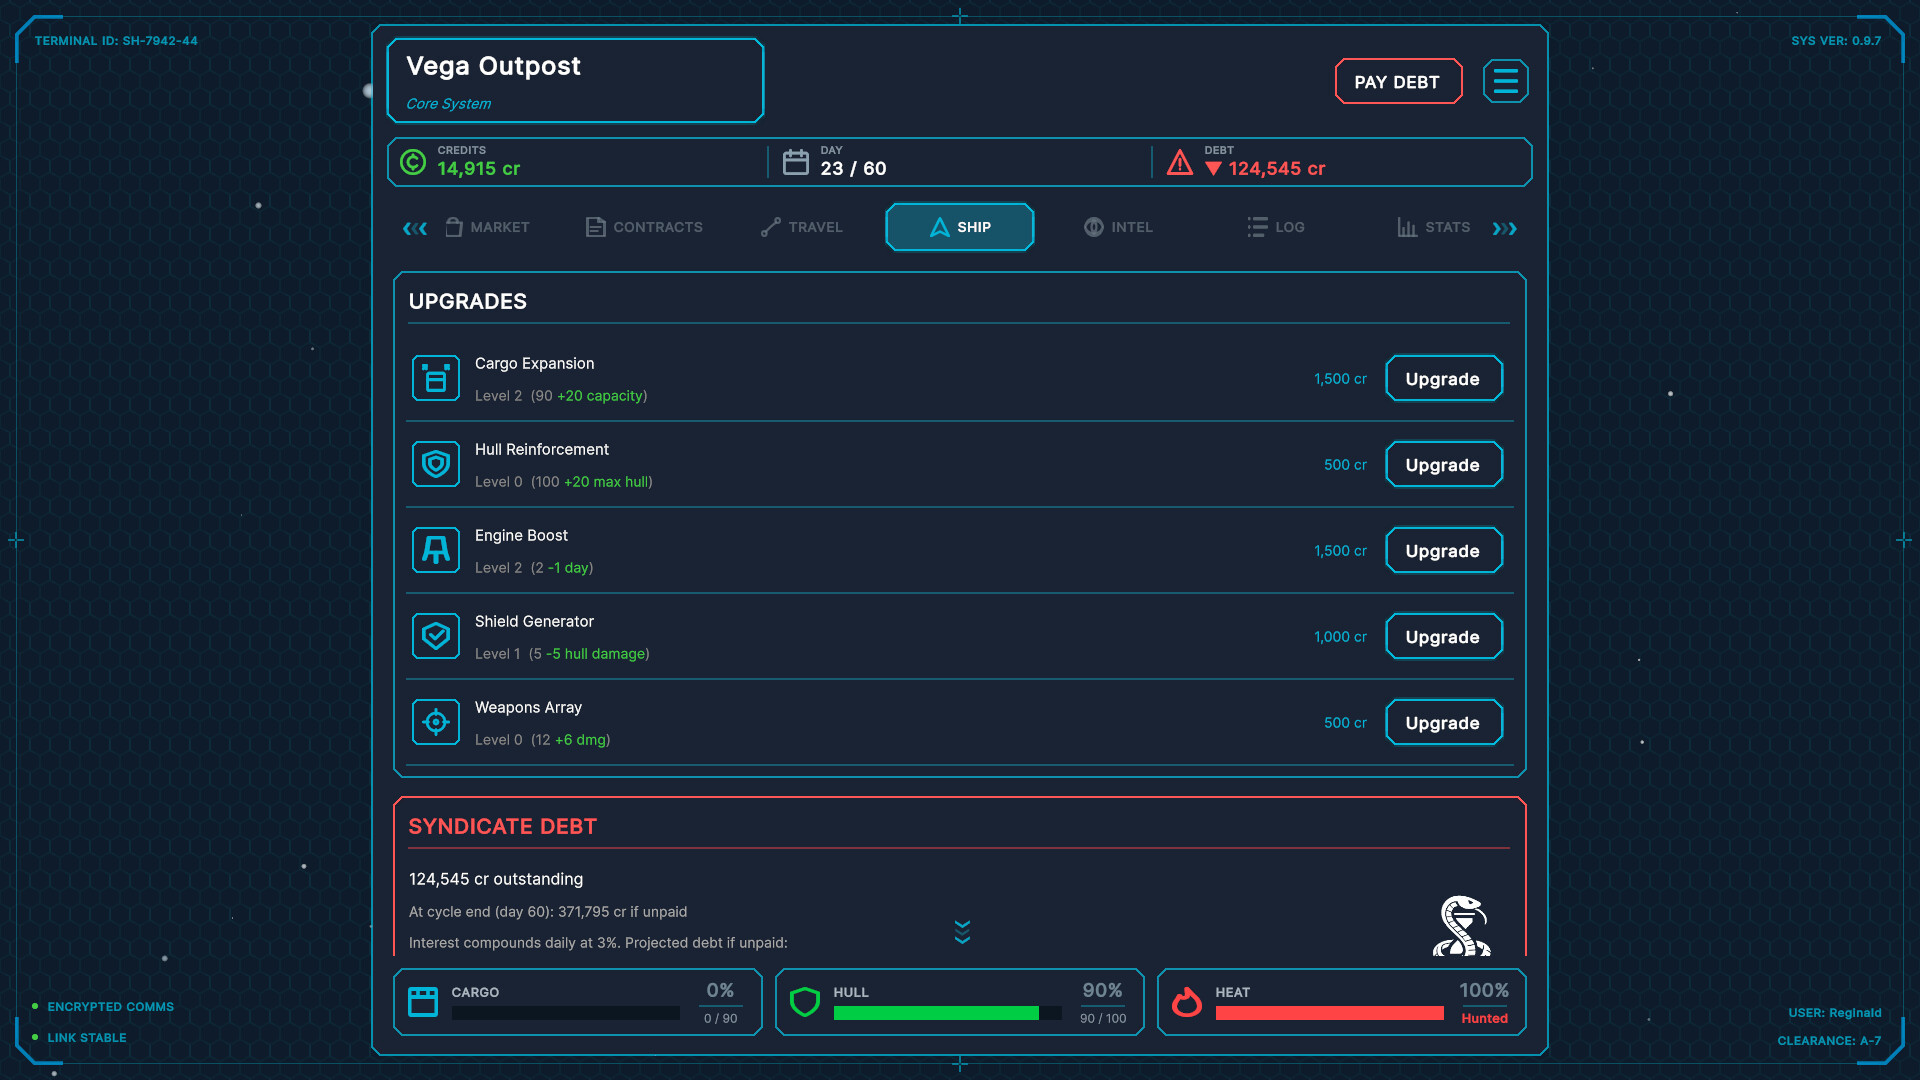Click the day calendar icon
Image resolution: width=1920 pixels, height=1080 pixels.
[x=796, y=162]
